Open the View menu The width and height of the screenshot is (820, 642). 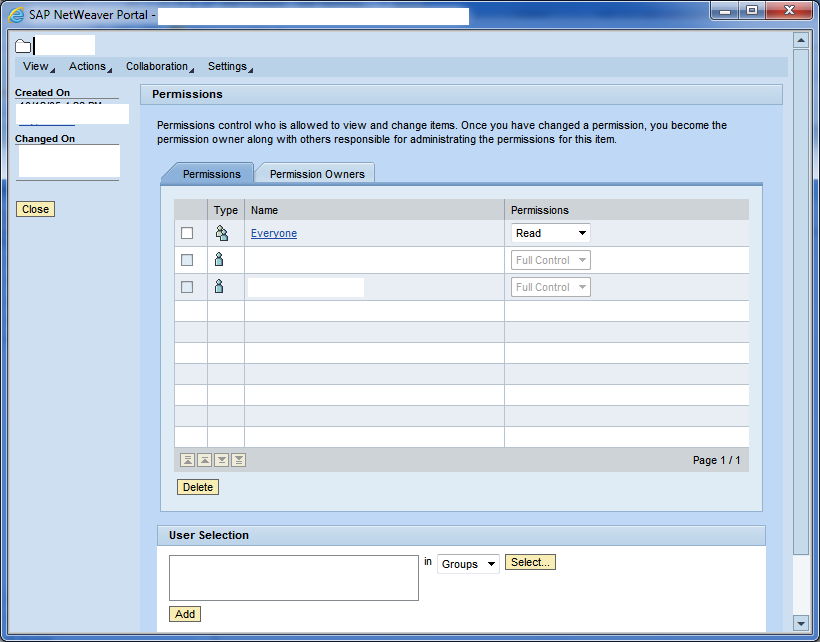(39, 66)
